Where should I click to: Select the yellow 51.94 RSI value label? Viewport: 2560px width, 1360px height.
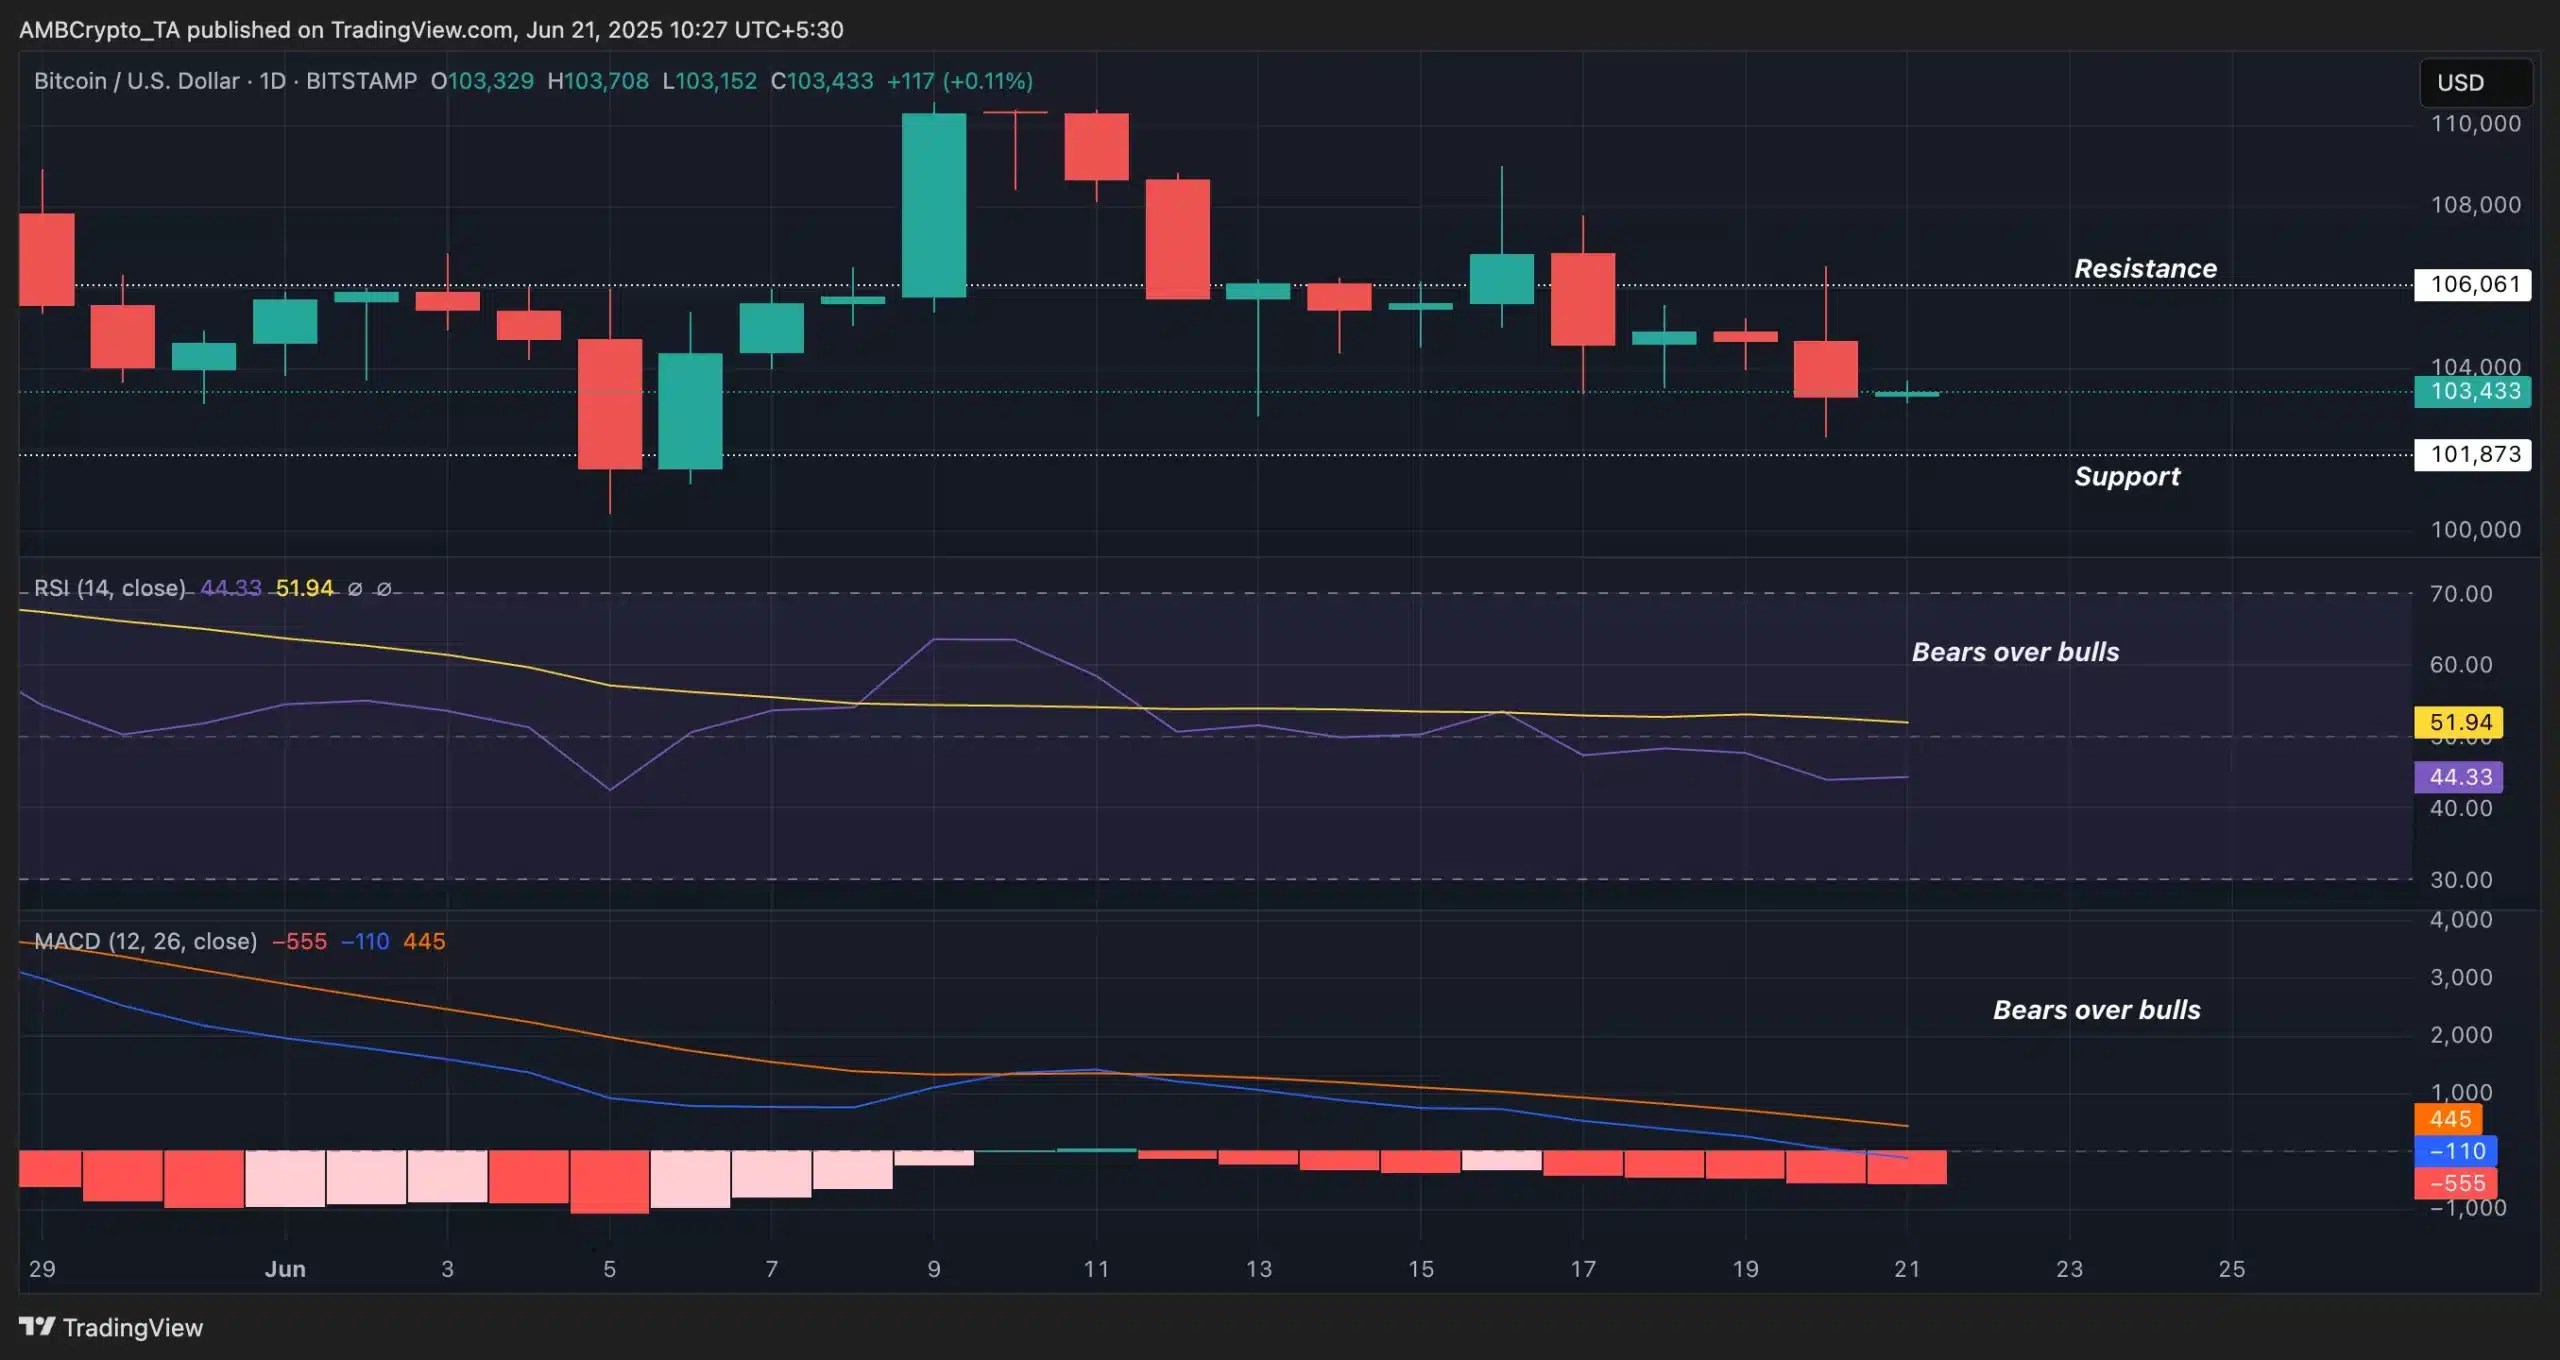tap(2460, 722)
